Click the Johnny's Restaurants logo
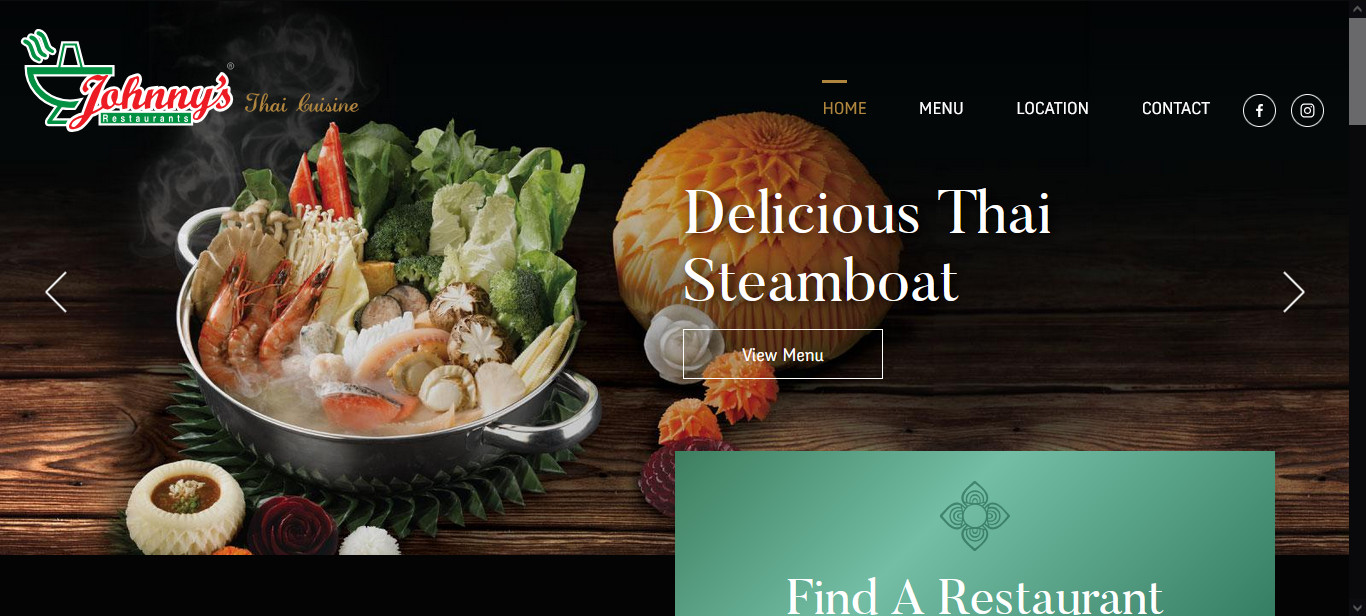 coord(127,82)
